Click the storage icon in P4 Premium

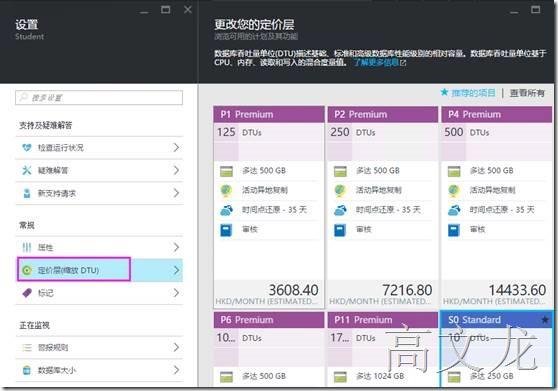click(x=454, y=171)
